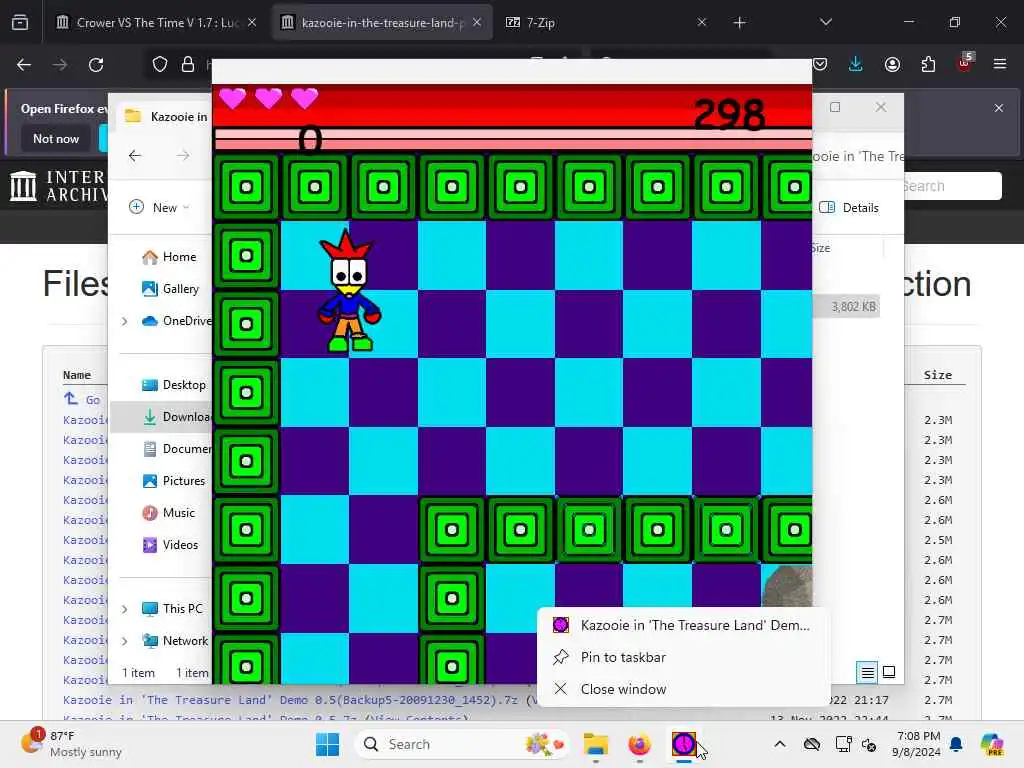Switch to kazooie-in-the-treasure-land tab
The width and height of the screenshot is (1024, 768).
pyautogui.click(x=382, y=23)
